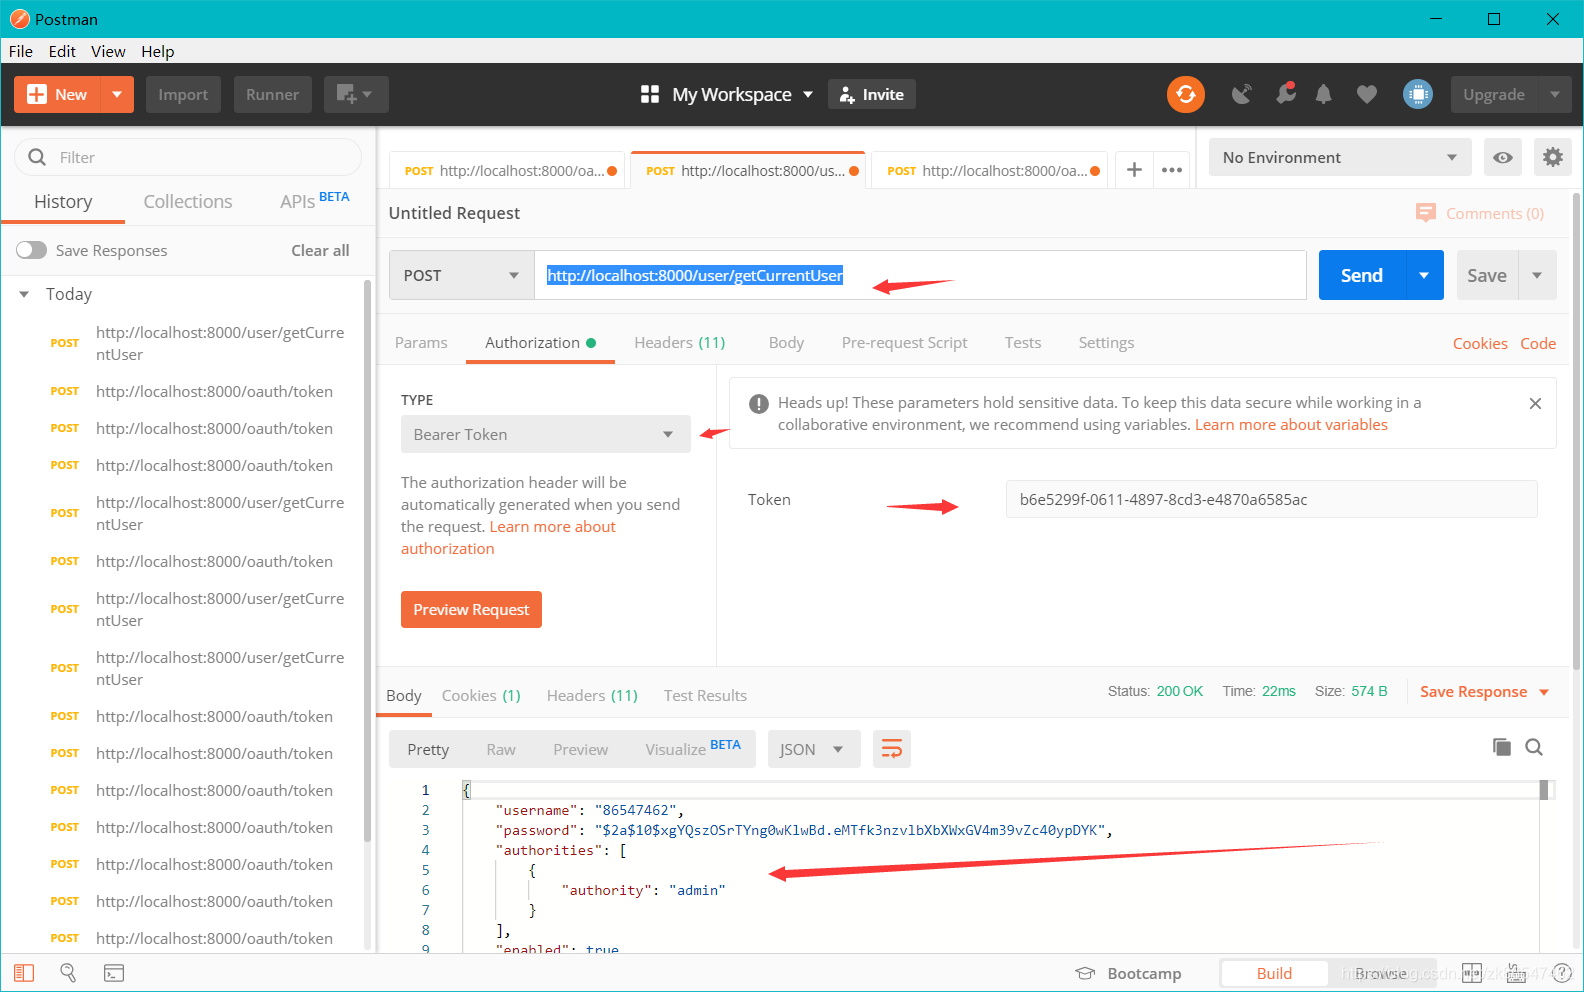Open the user avatar menu
Viewport: 1584px width, 992px height.
click(1417, 94)
